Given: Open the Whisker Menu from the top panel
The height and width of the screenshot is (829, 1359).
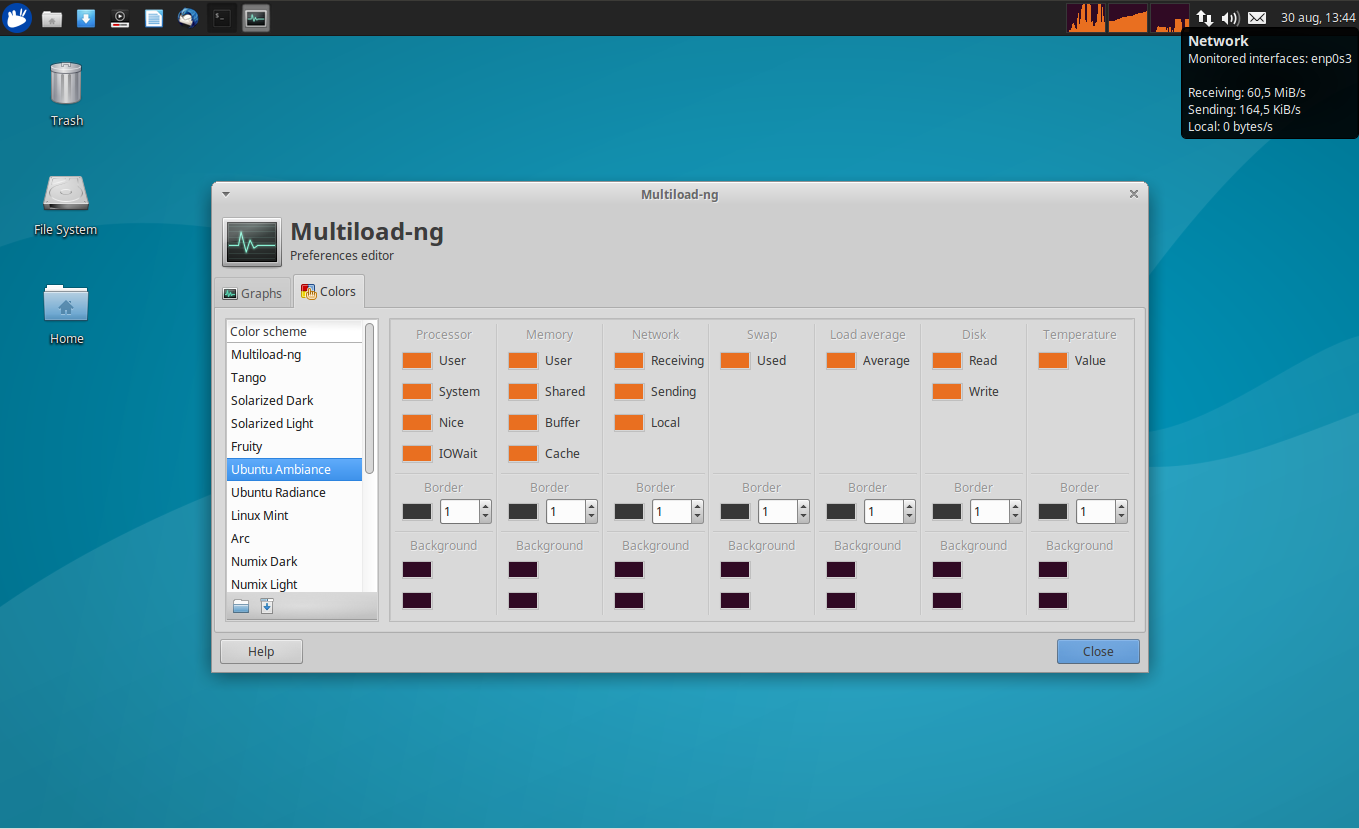Looking at the screenshot, I should 17,17.
